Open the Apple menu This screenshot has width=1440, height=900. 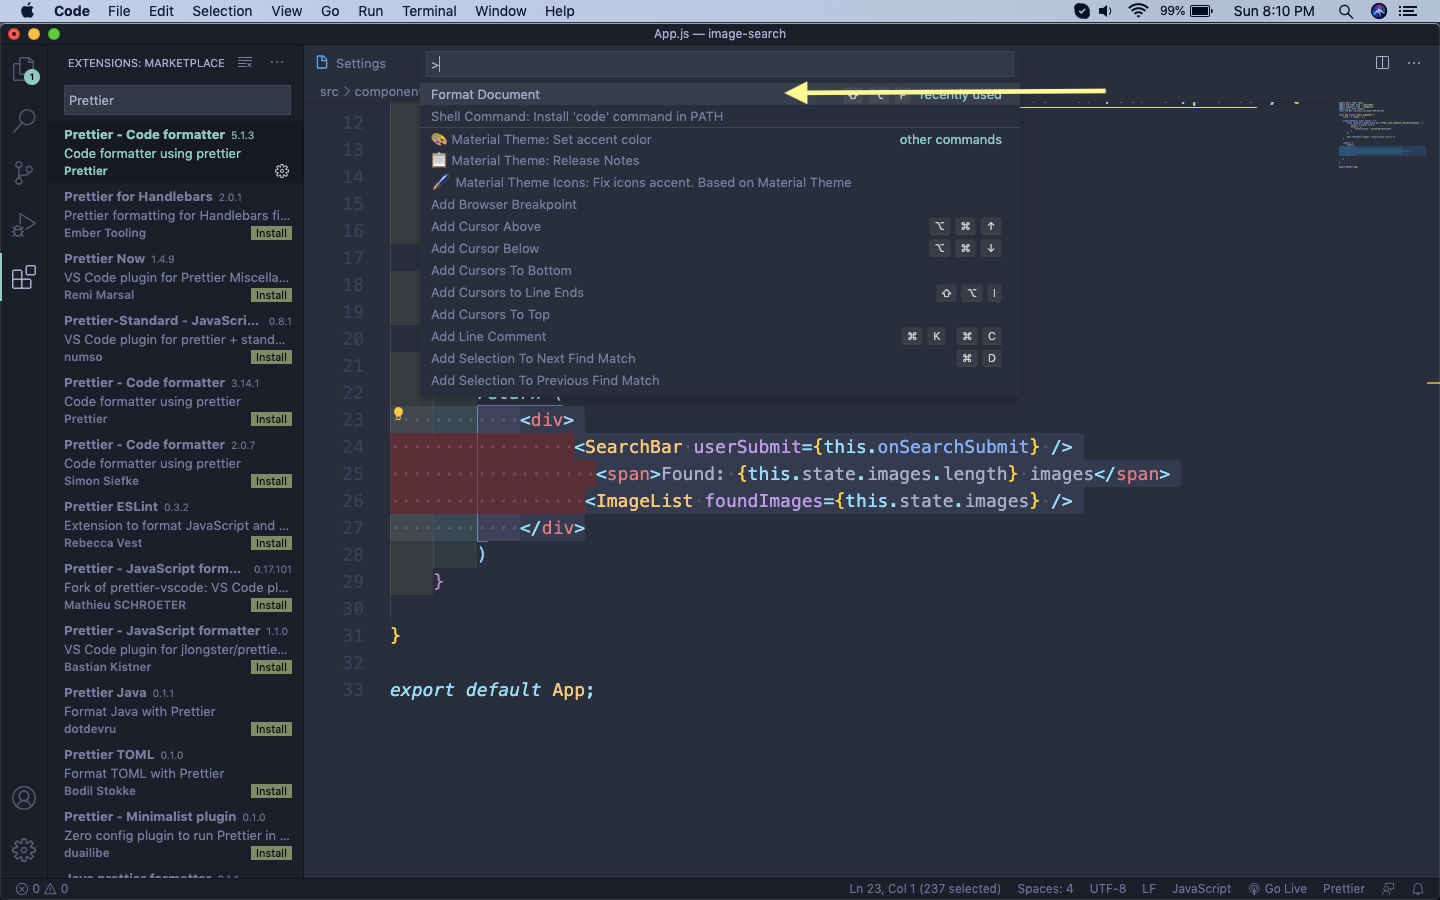click(27, 11)
